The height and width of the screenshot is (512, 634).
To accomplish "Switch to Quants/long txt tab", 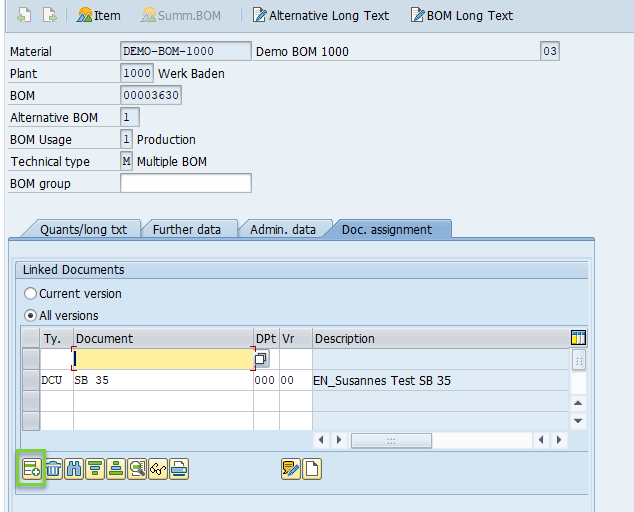I will 83,229.
